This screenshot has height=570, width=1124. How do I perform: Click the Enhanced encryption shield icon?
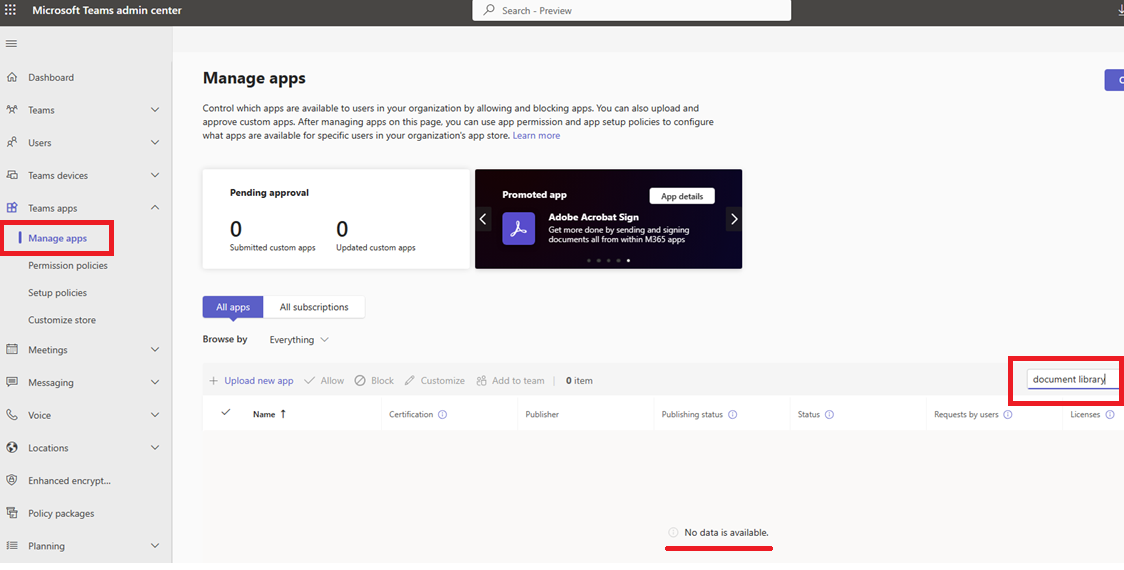tap(11, 480)
